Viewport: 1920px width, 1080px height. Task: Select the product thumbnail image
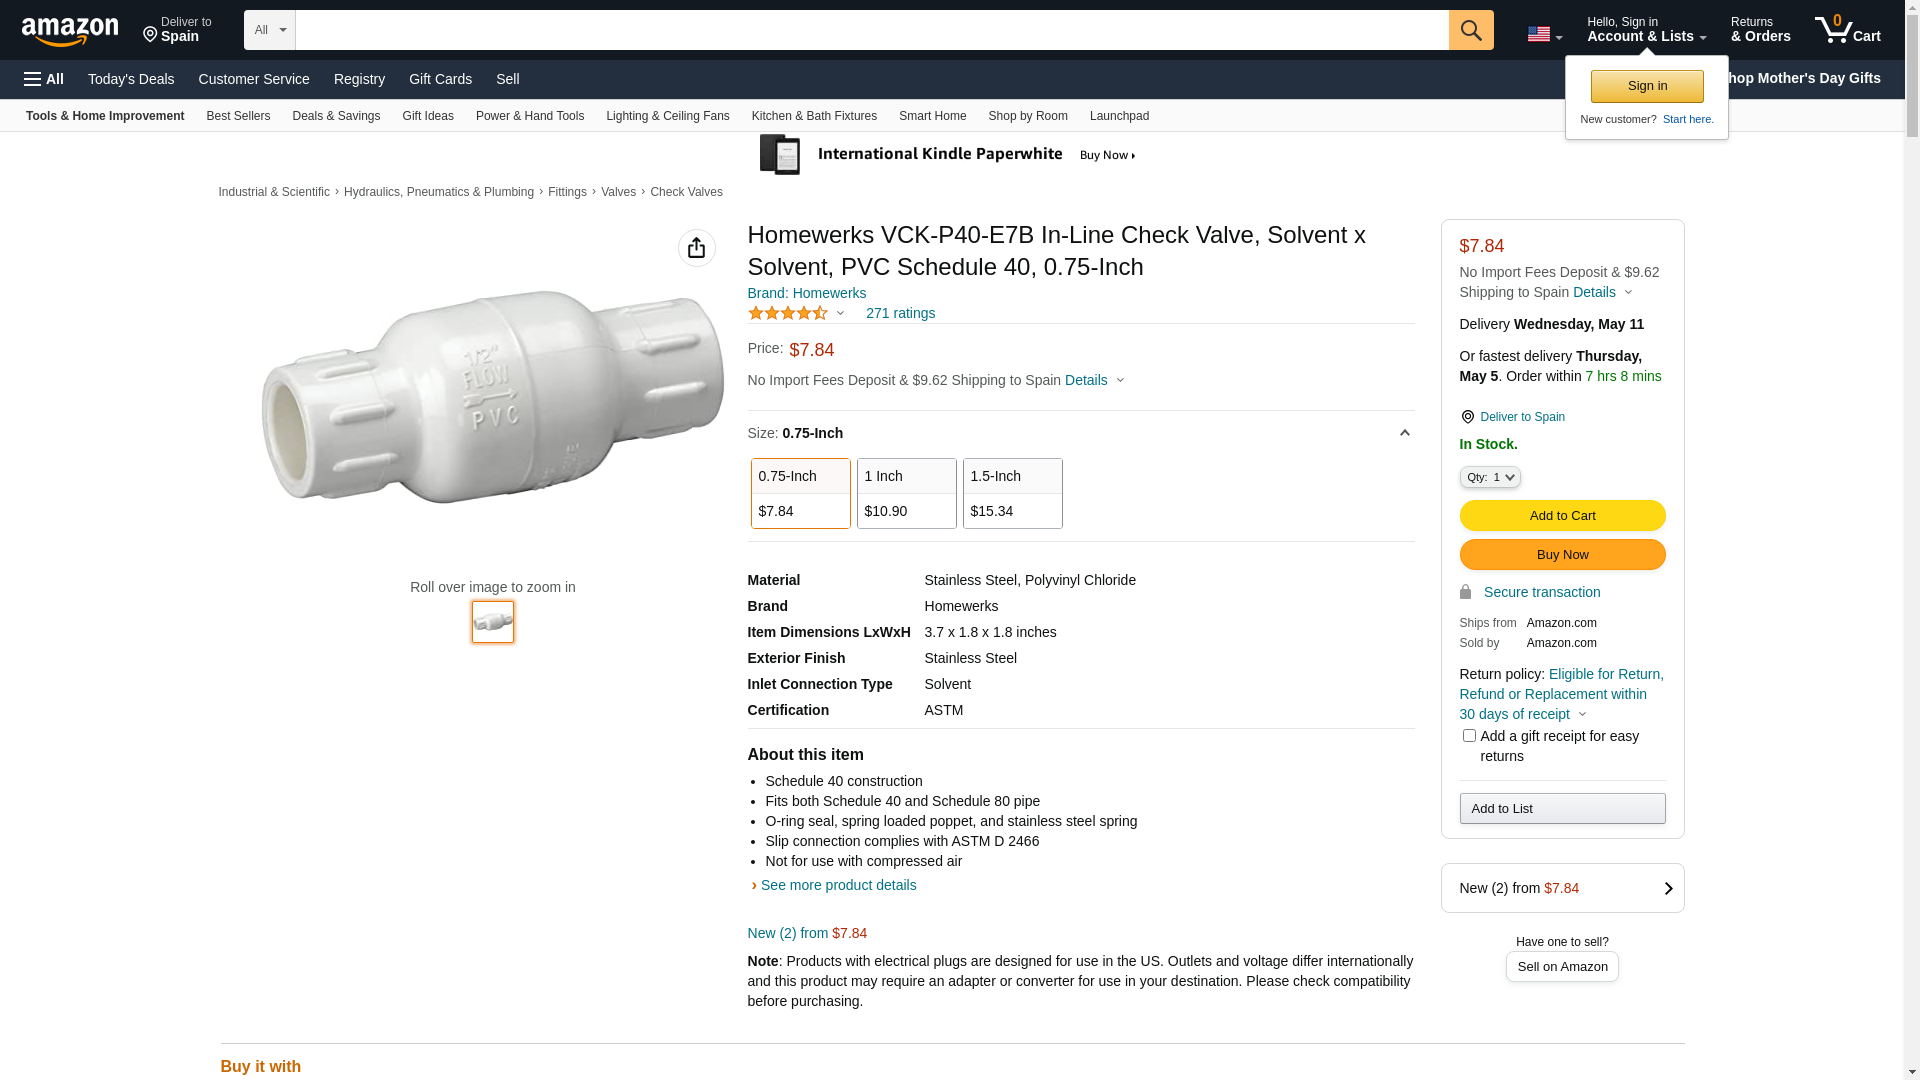click(x=492, y=622)
